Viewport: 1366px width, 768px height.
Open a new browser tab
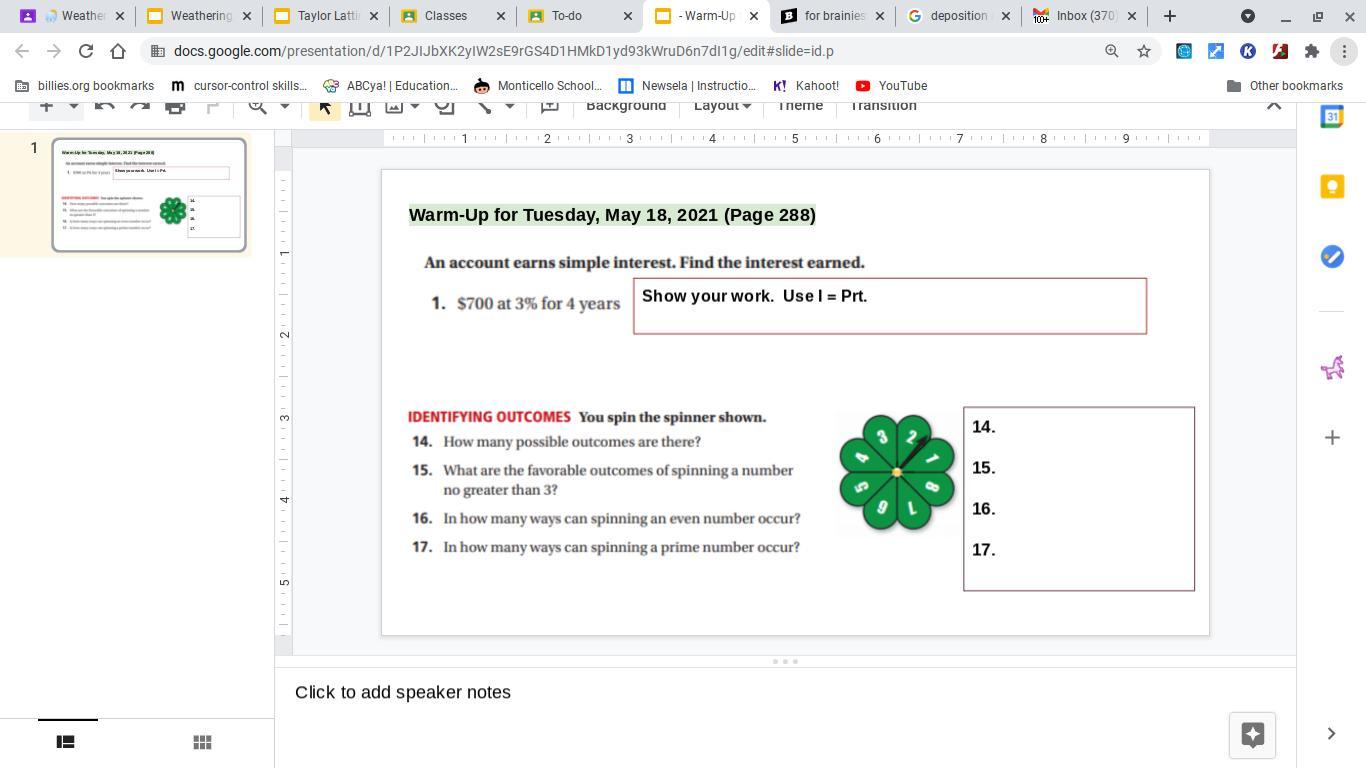(x=1169, y=16)
